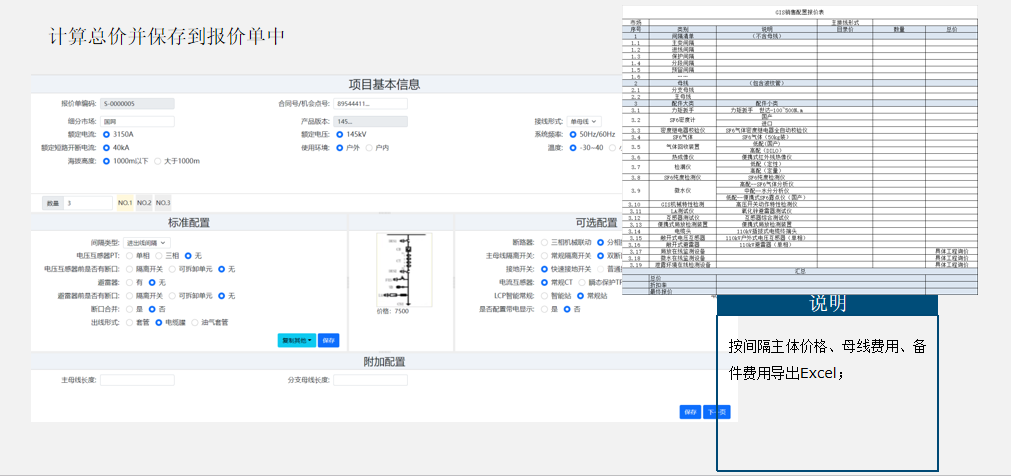This screenshot has width=1011, height=476.
Task: Select 常规隔离开关 for 主母线隔离开关
Action: 545,256
